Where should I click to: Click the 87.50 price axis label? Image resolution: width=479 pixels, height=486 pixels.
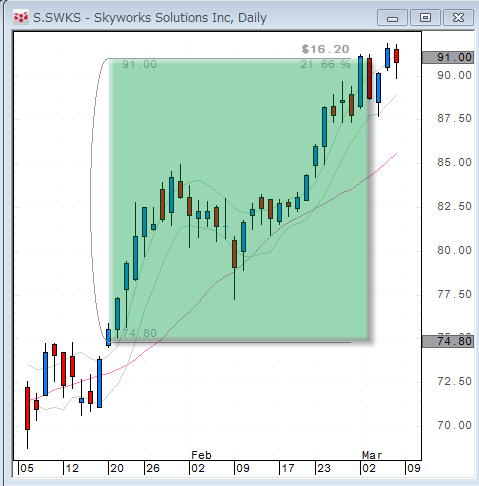[454, 118]
